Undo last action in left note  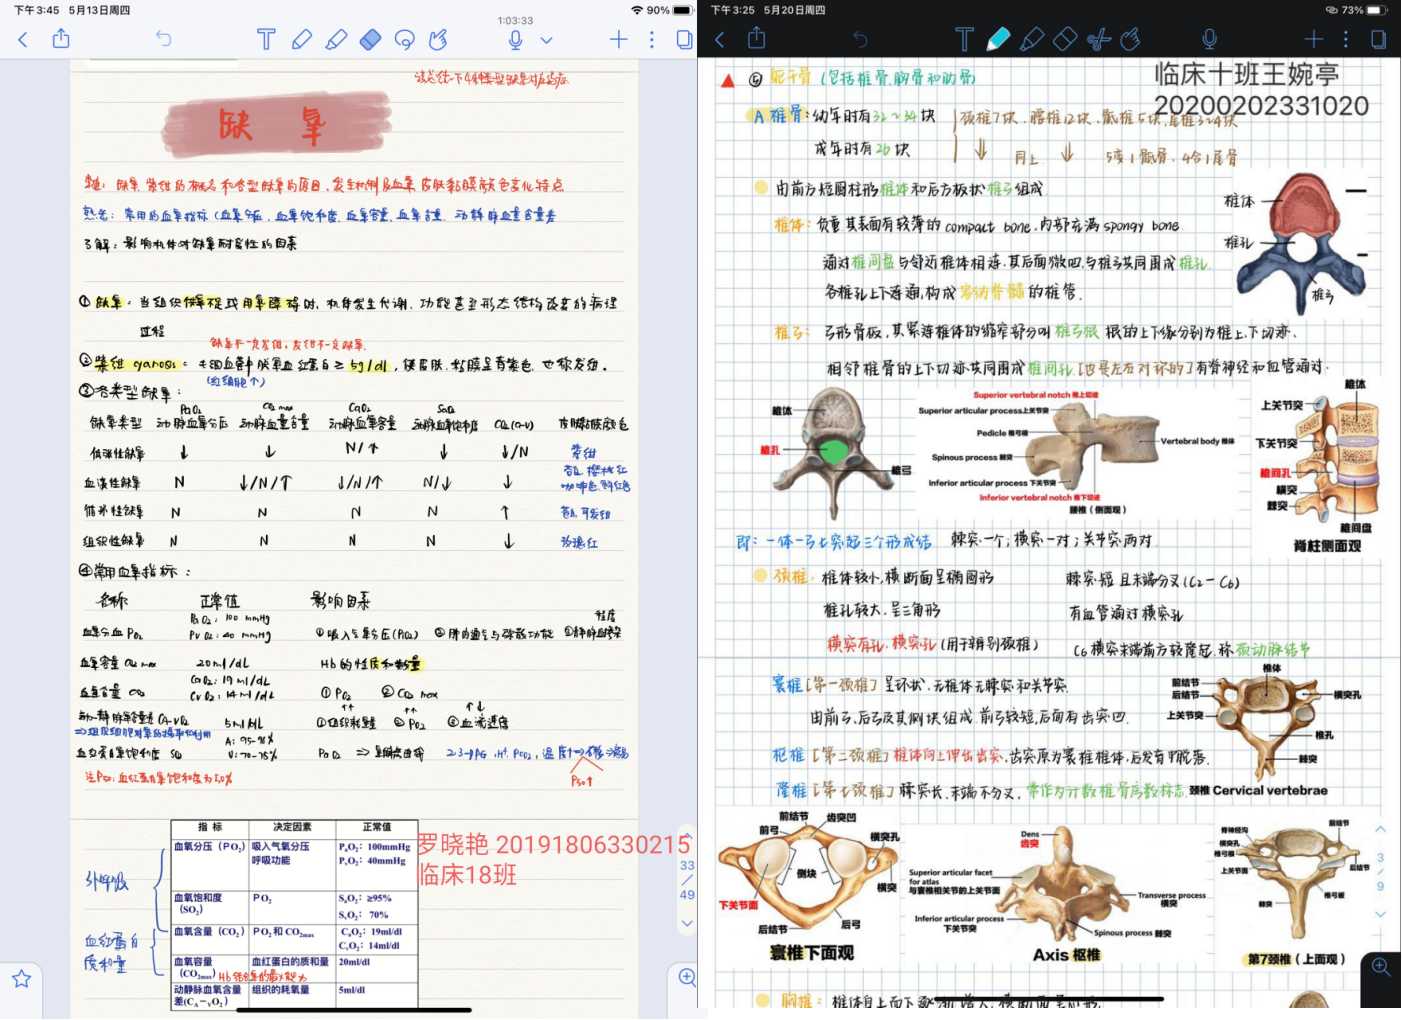[x=164, y=39]
